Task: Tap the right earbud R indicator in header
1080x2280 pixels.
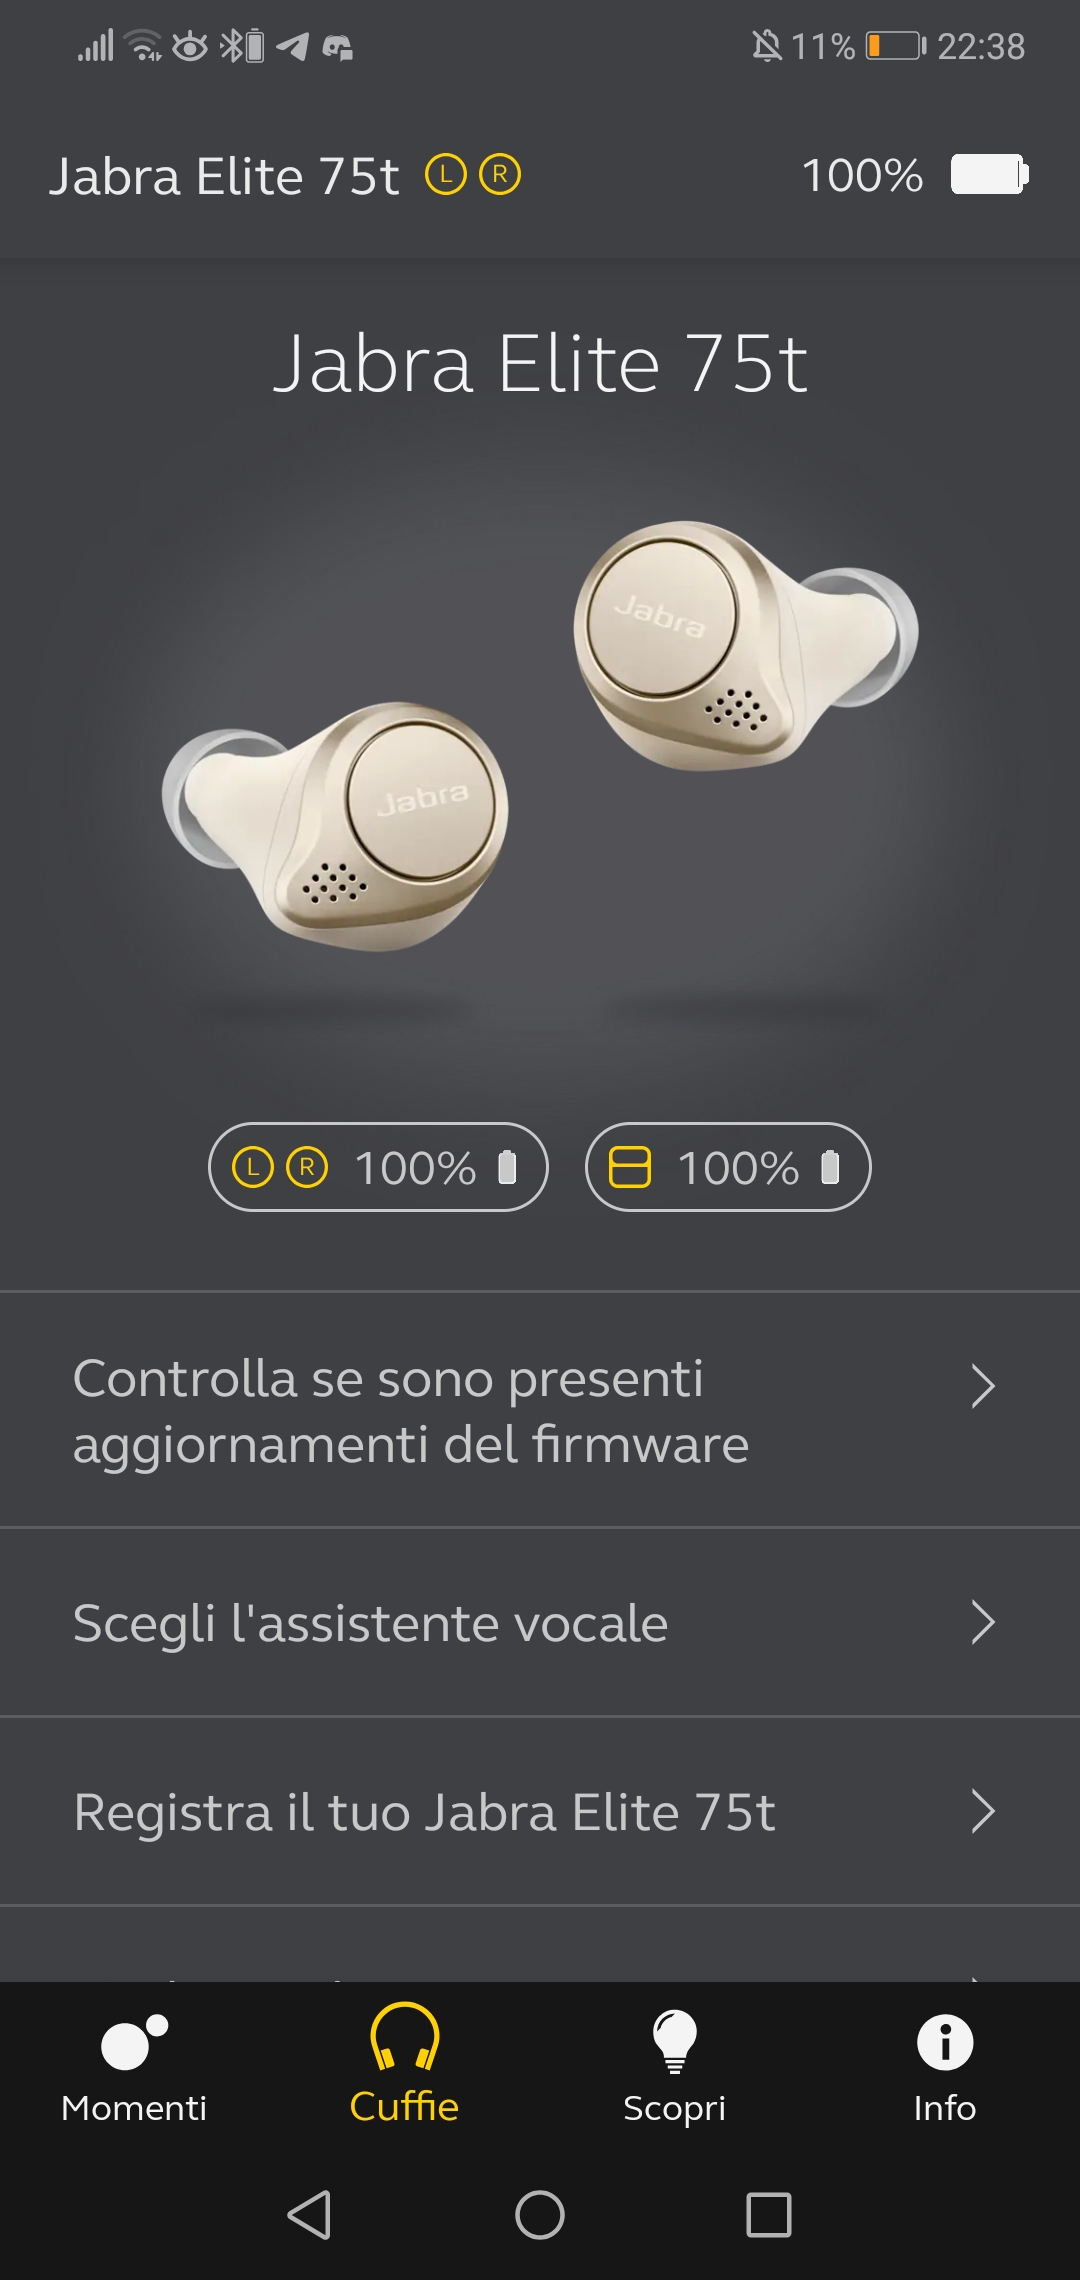Action: (x=500, y=175)
